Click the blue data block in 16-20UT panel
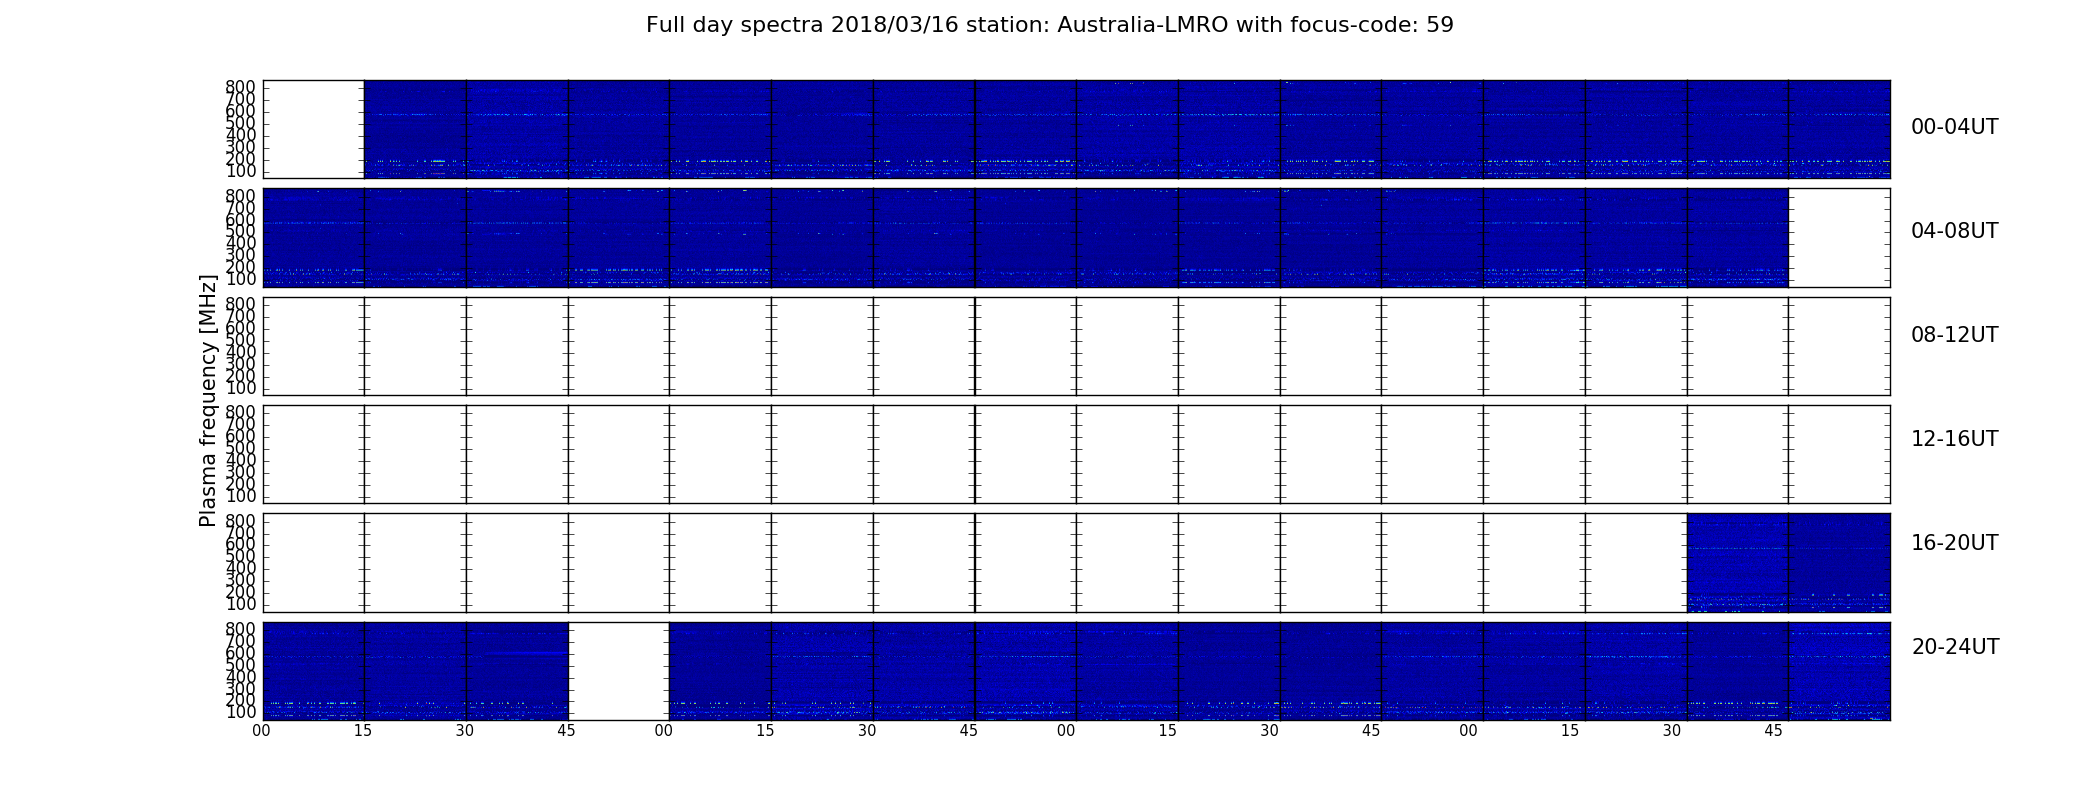Image resolution: width=2100 pixels, height=800 pixels. pyautogui.click(x=1788, y=563)
